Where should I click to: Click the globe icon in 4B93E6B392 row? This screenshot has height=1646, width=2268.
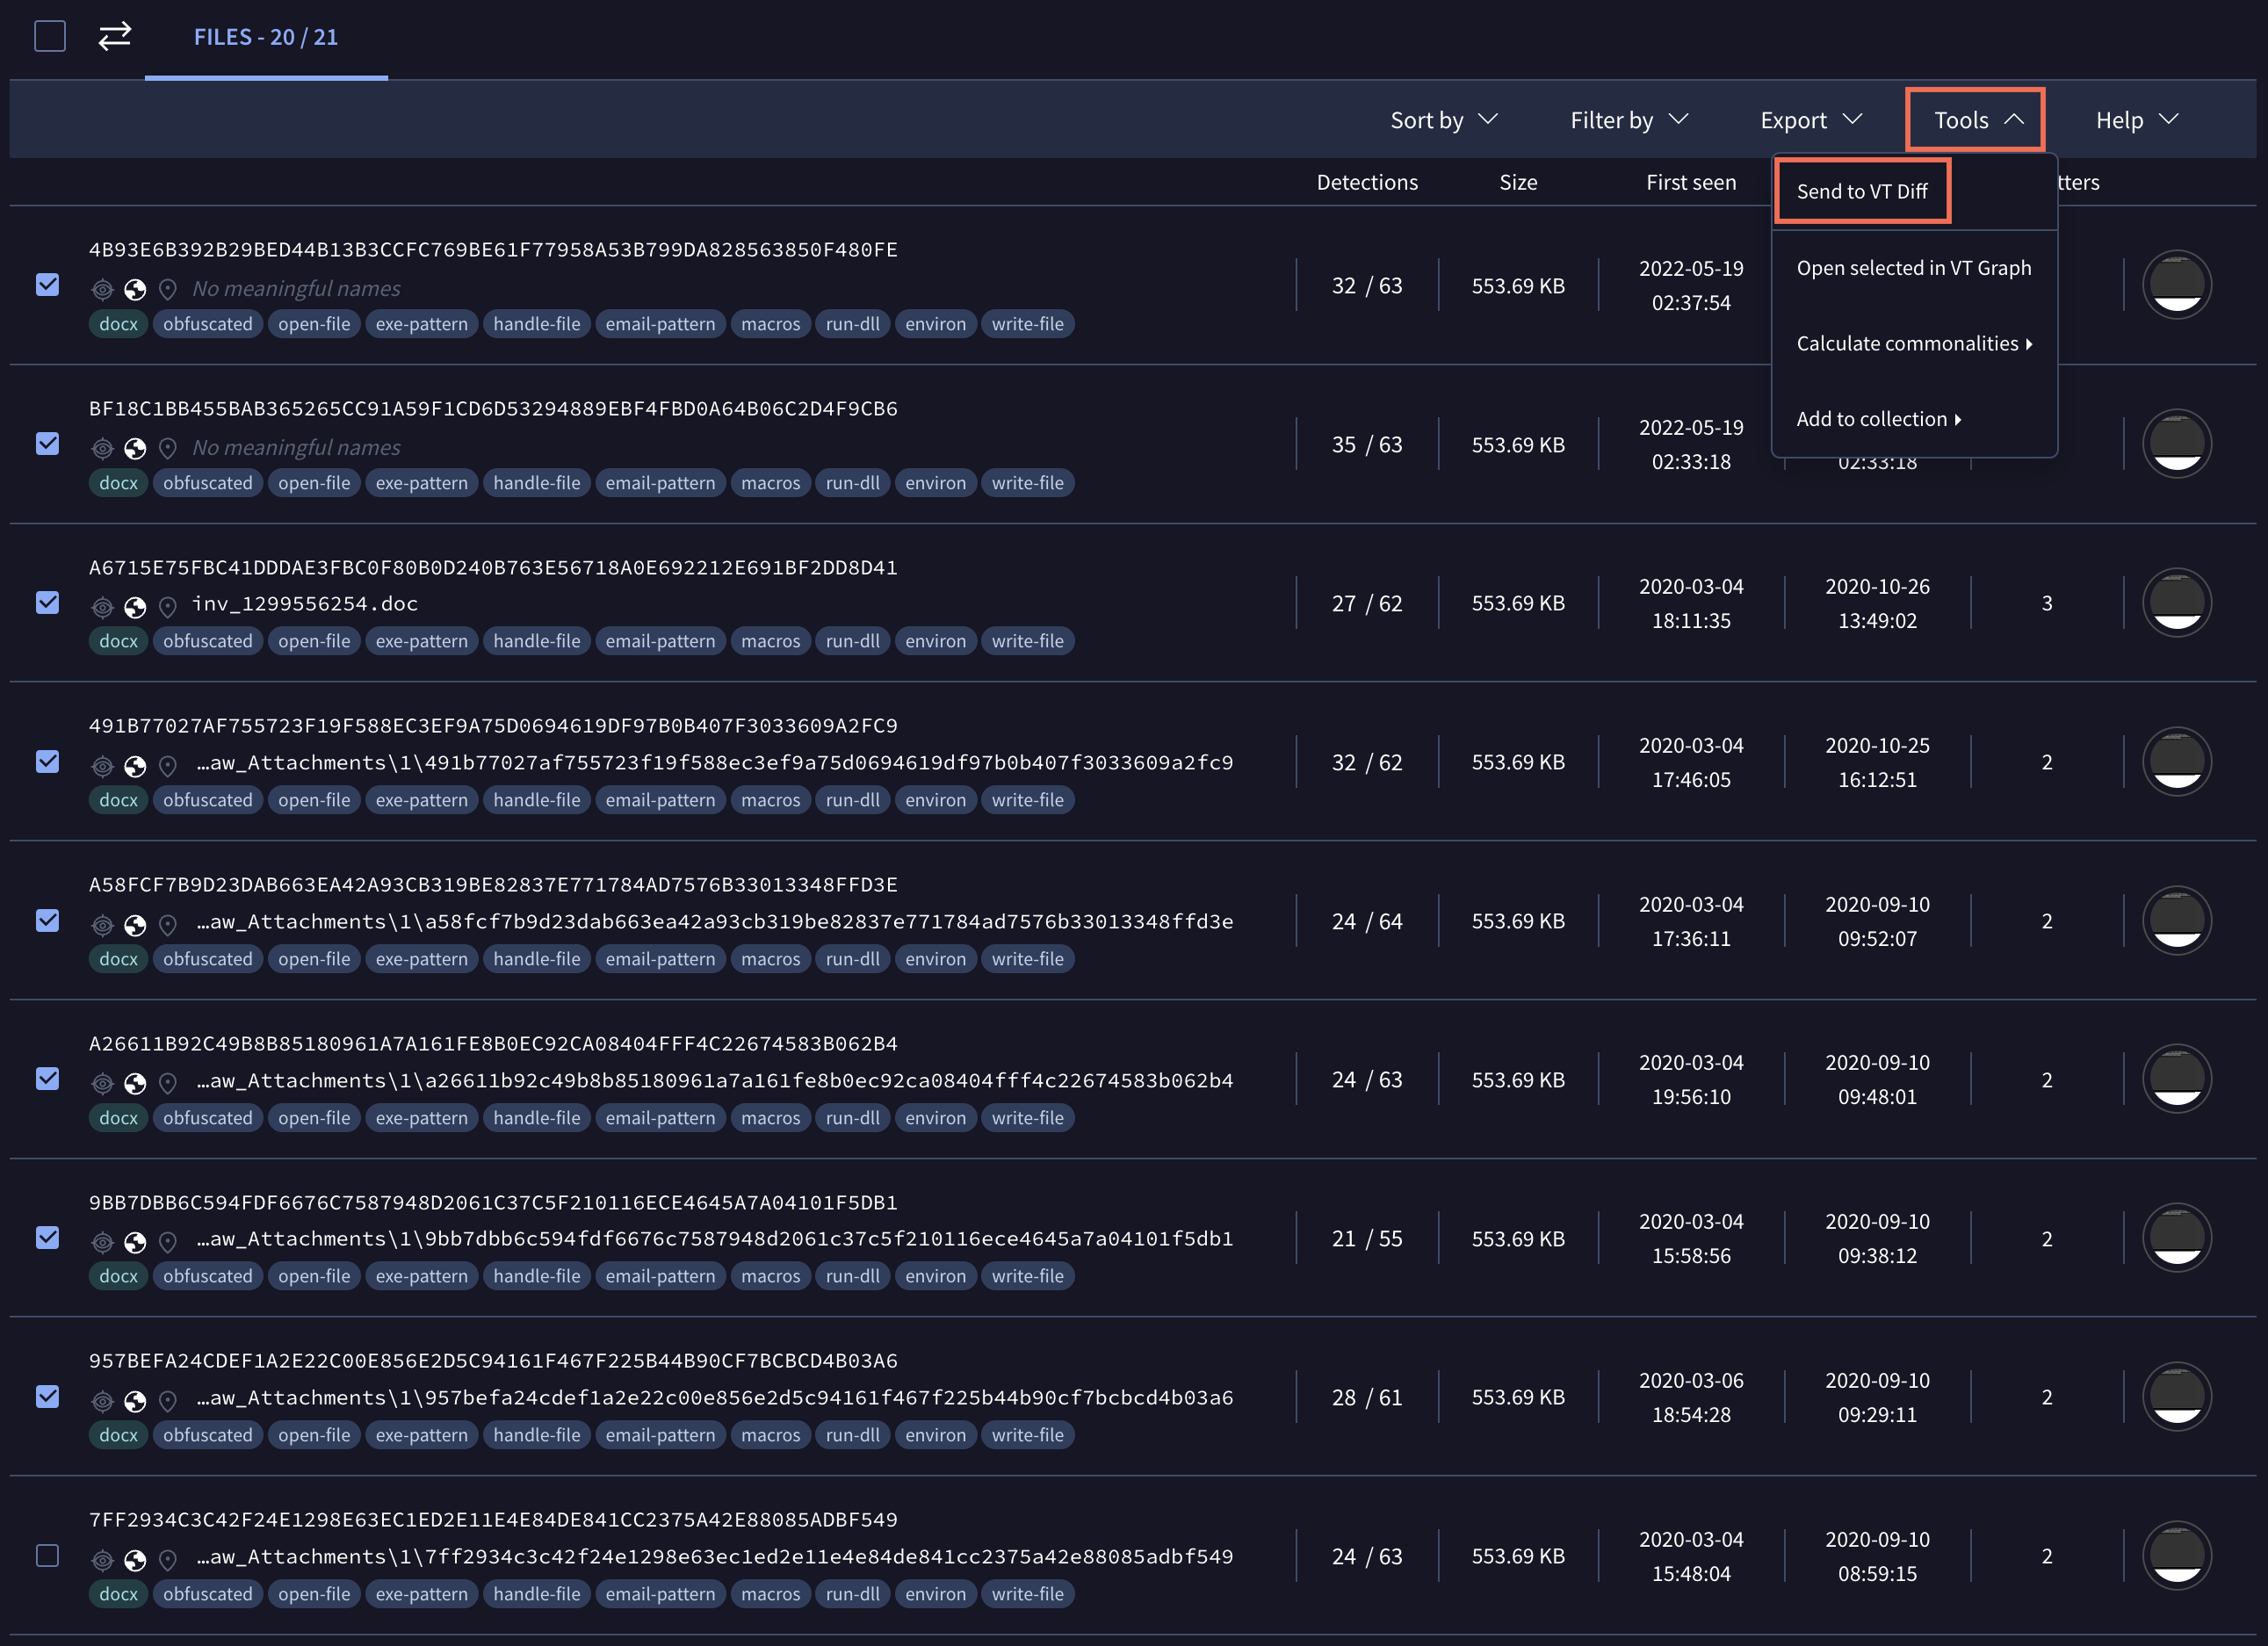pyautogui.click(x=135, y=290)
